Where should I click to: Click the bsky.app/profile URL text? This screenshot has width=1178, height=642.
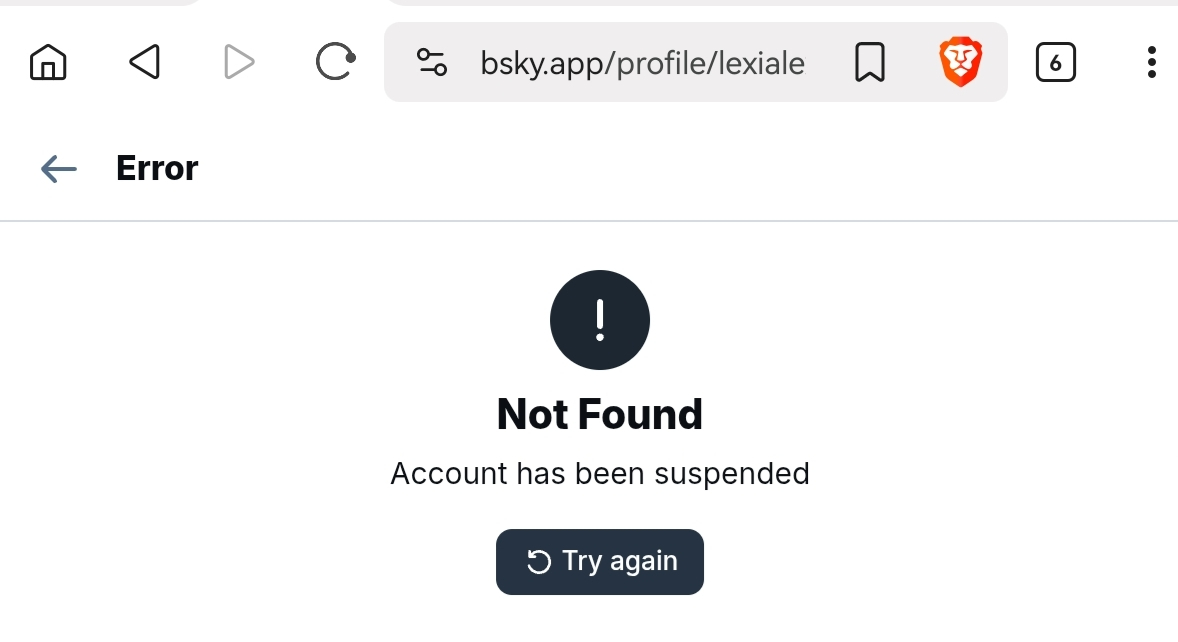(642, 64)
